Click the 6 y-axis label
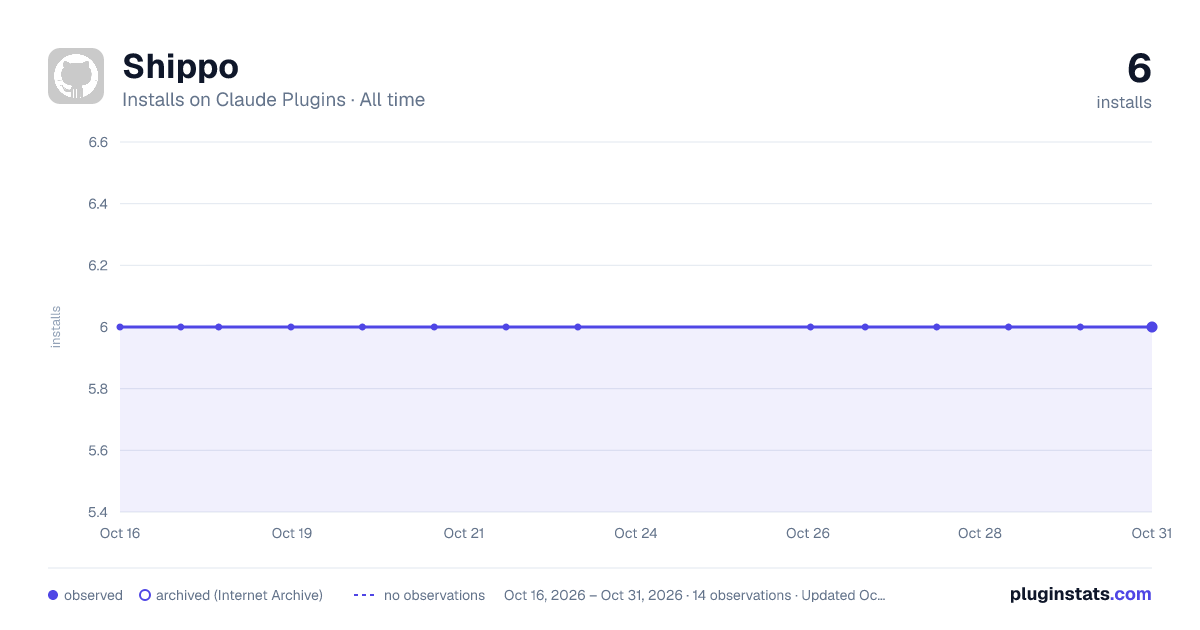Image resolution: width=1200 pixels, height=630 pixels. pyautogui.click(x=104, y=327)
